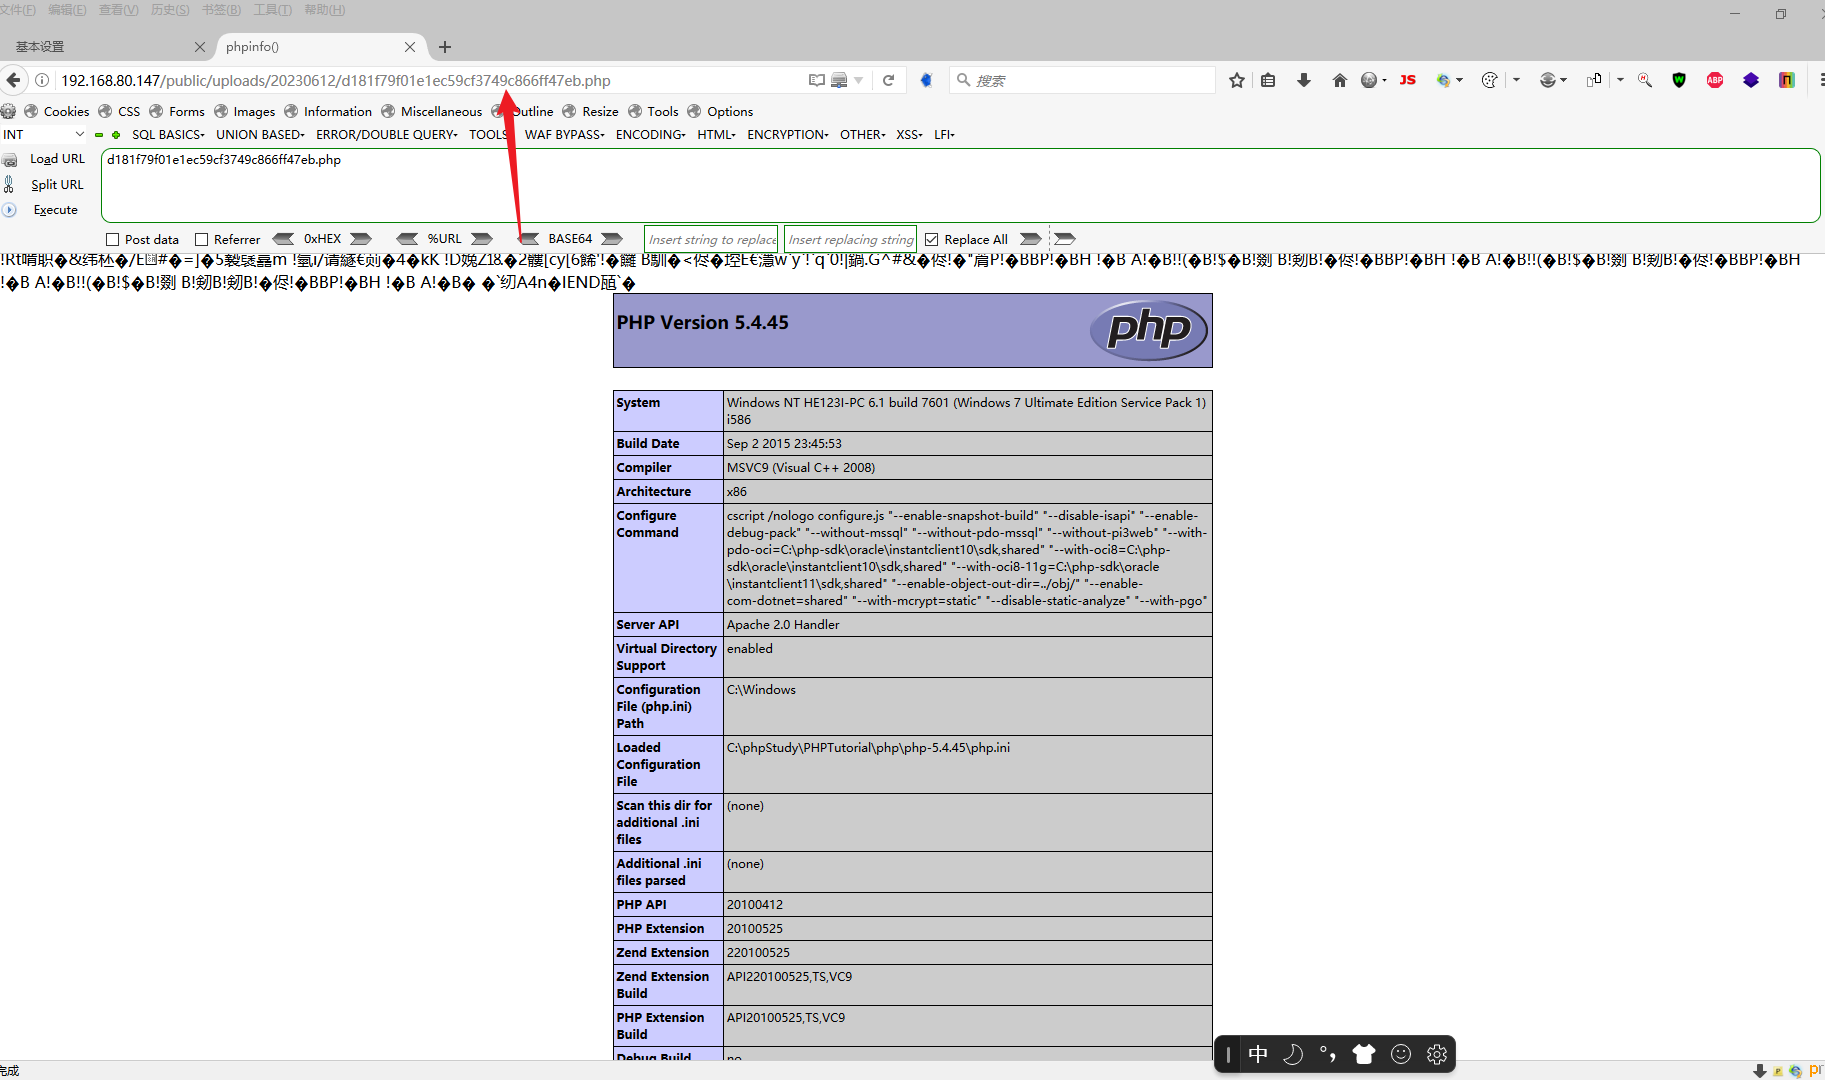This screenshot has height=1080, width=1825.
Task: Click the red JS toggle icon
Action: (1408, 80)
